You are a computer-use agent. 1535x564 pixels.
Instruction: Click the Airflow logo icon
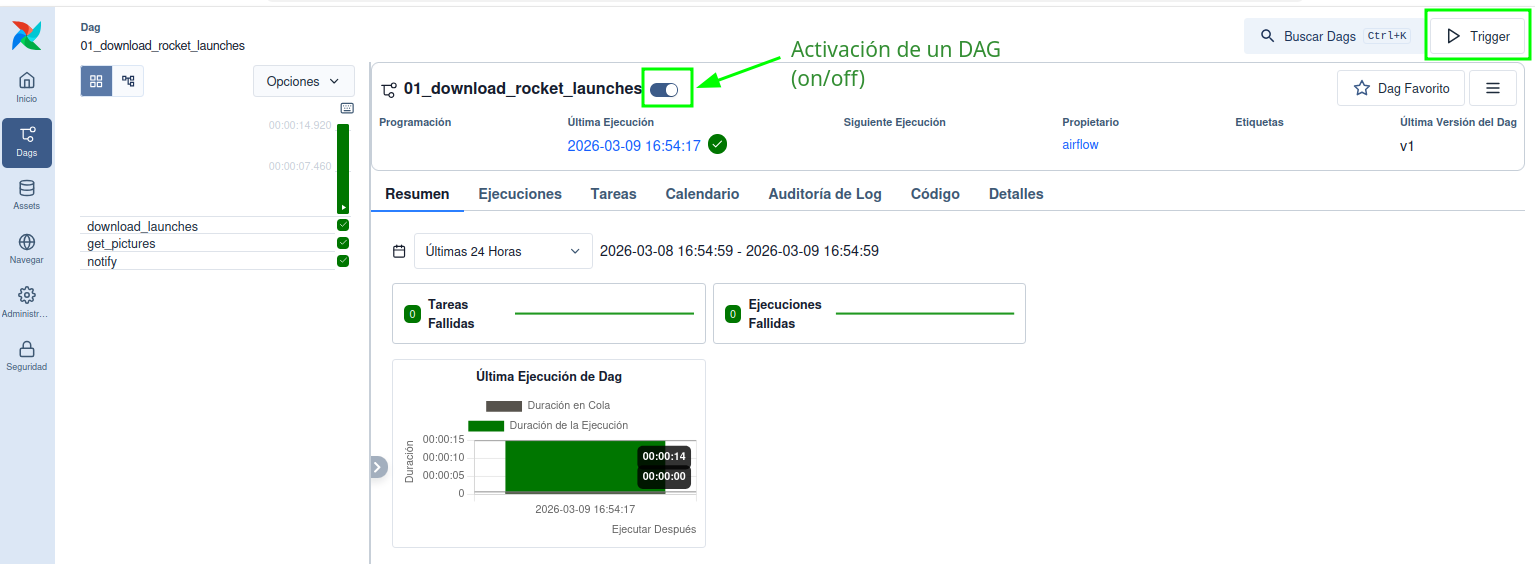click(27, 35)
